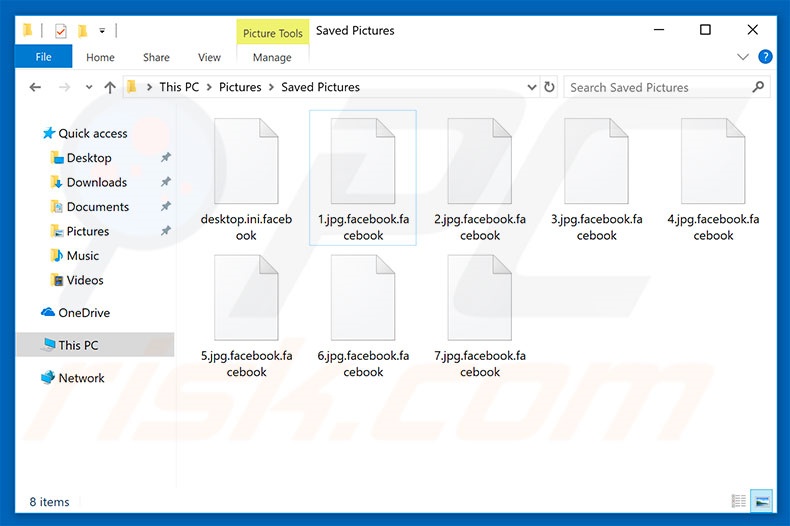
Task: Click the search magnifier icon
Action: (757, 87)
